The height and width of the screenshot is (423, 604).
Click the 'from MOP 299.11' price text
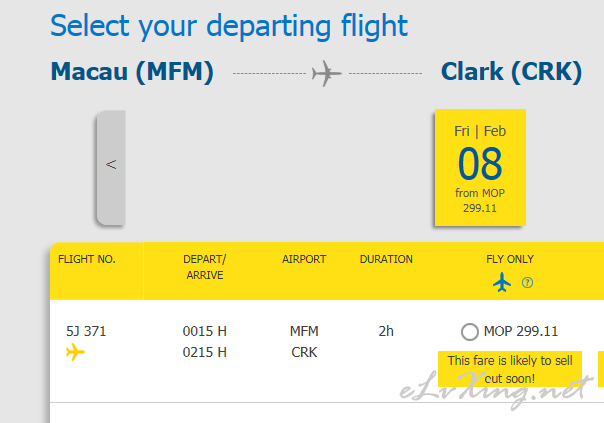click(480, 200)
